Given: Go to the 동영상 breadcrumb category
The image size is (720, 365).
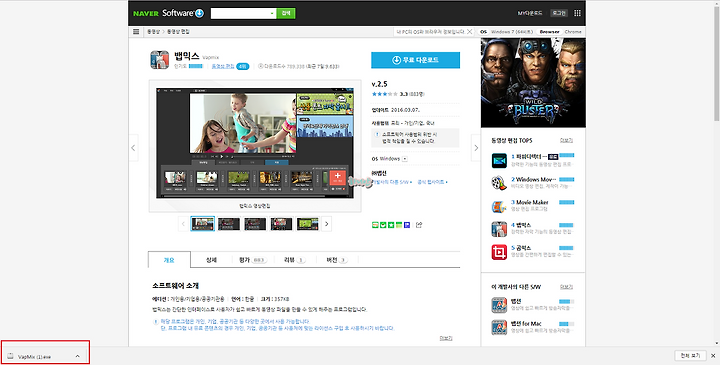Looking at the screenshot, I should [x=153, y=32].
